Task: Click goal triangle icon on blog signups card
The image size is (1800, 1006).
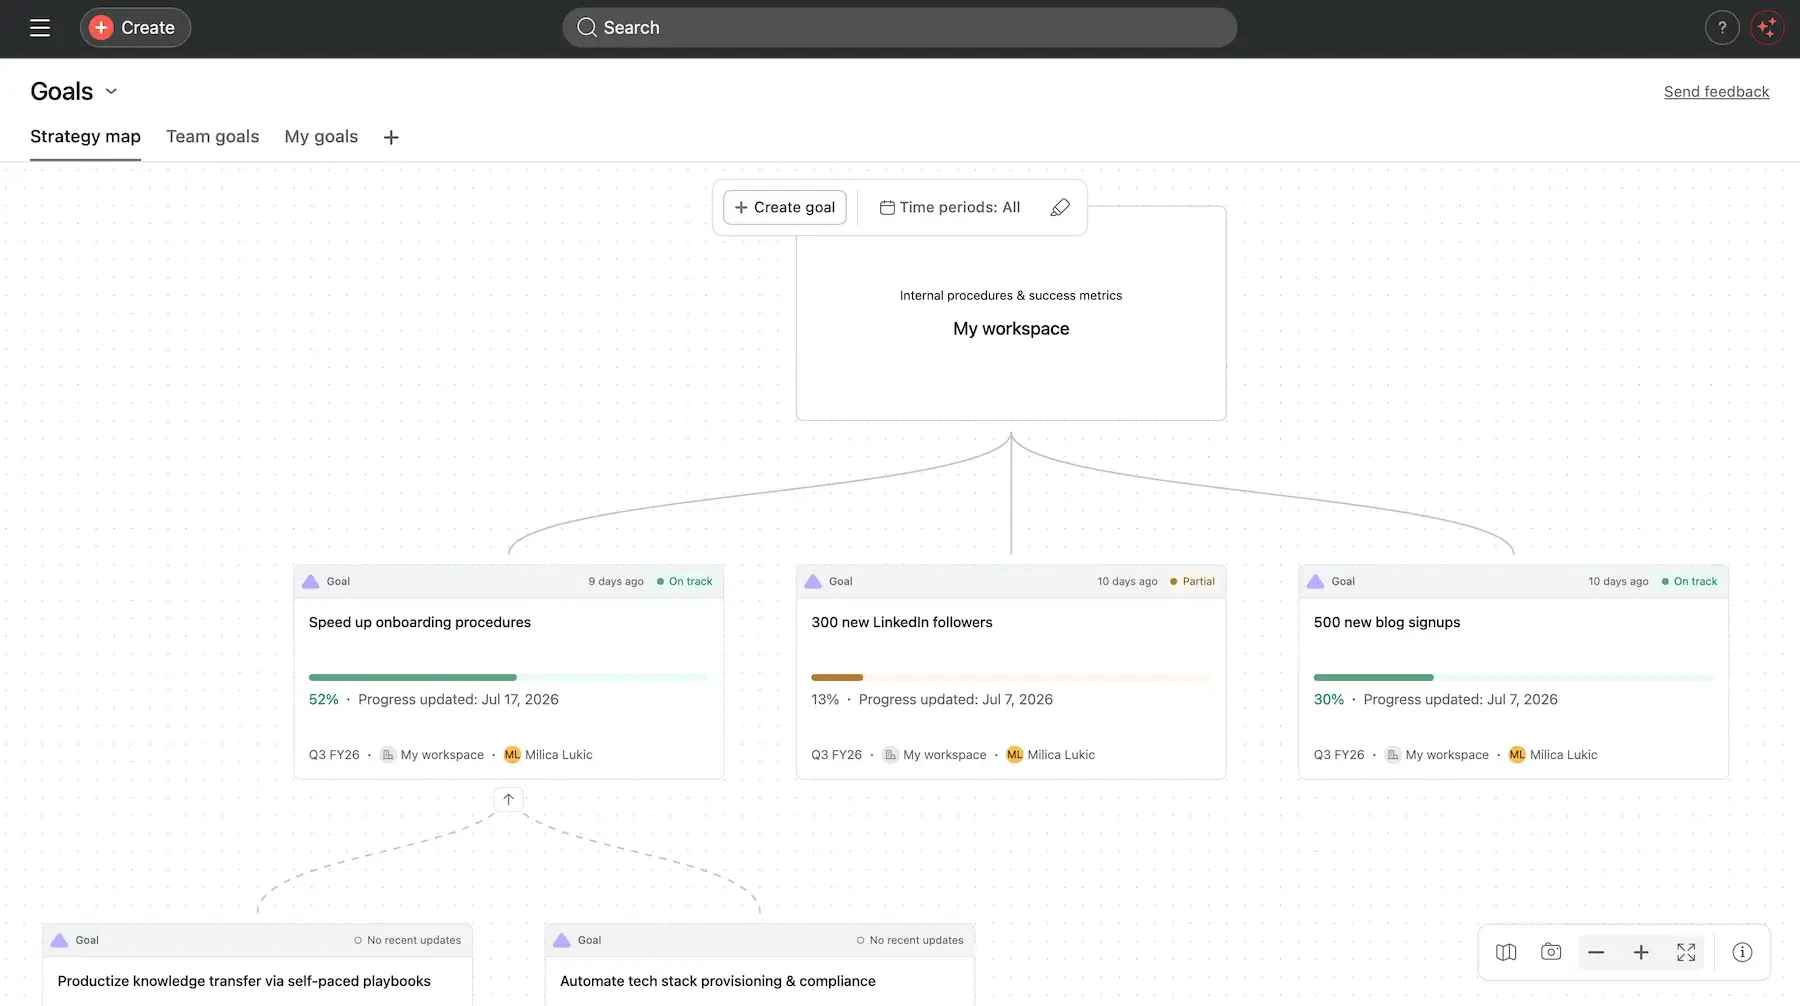Action: pyautogui.click(x=1316, y=581)
